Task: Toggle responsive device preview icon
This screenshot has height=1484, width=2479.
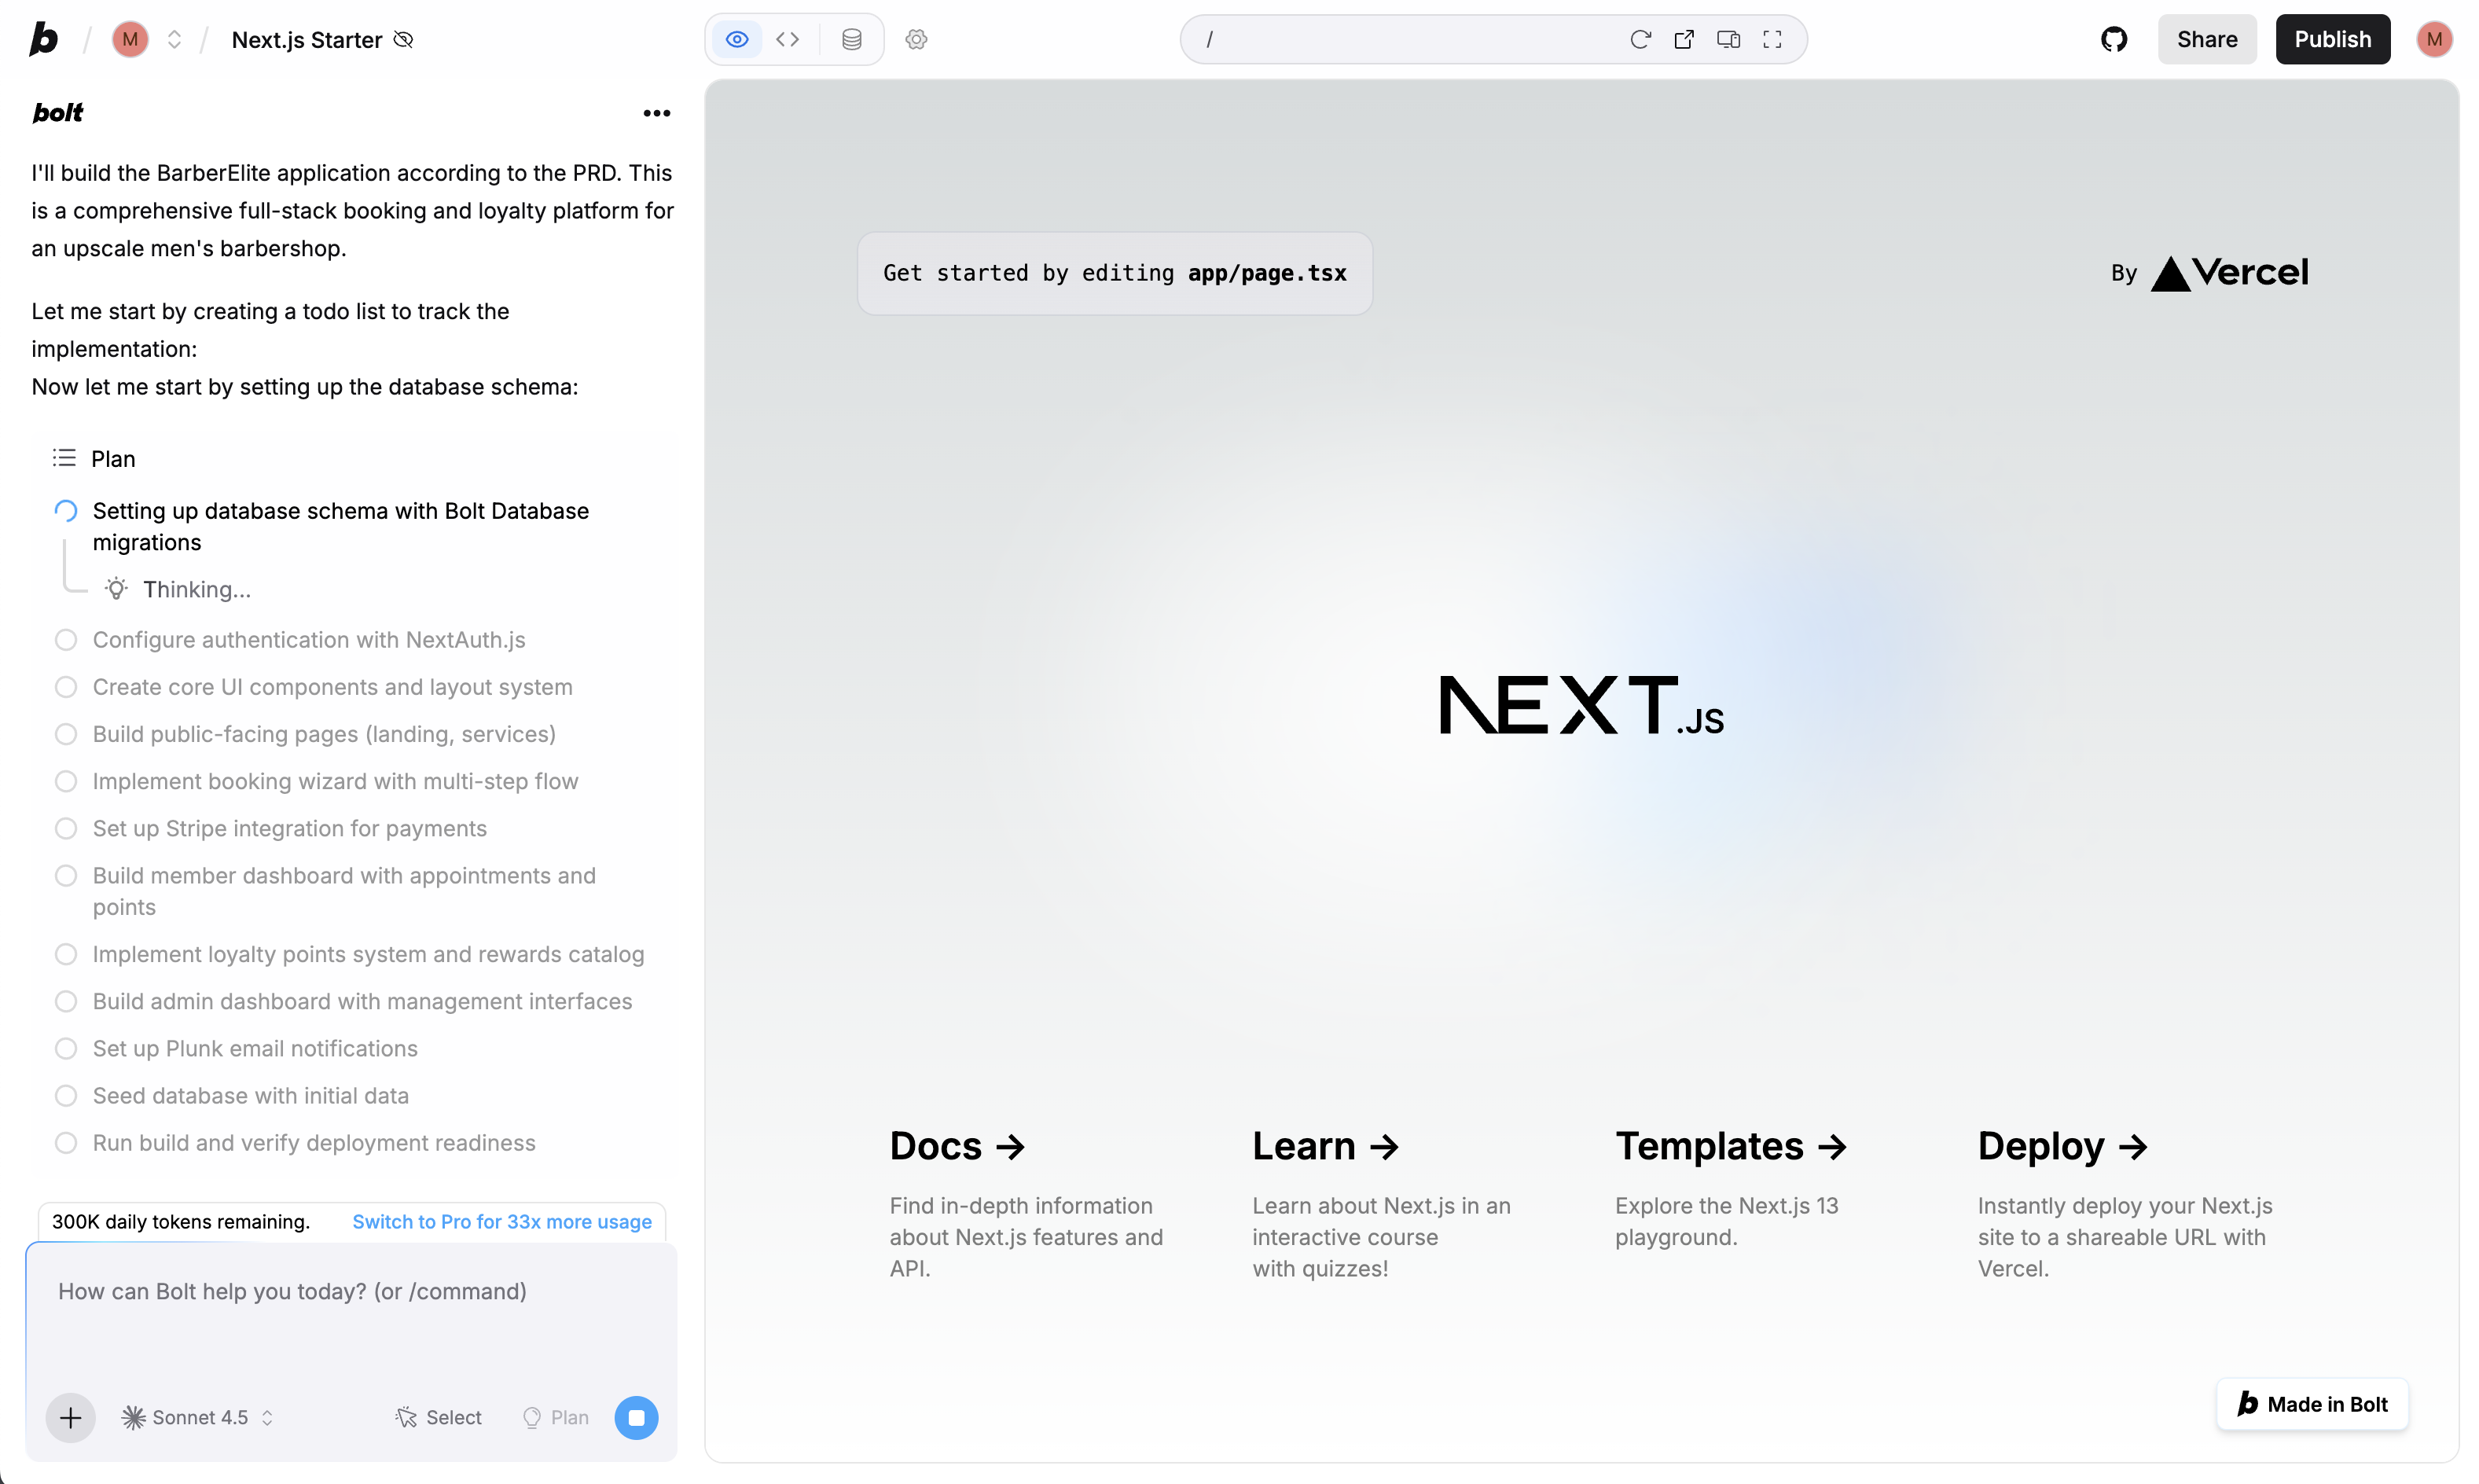Action: point(1728,39)
